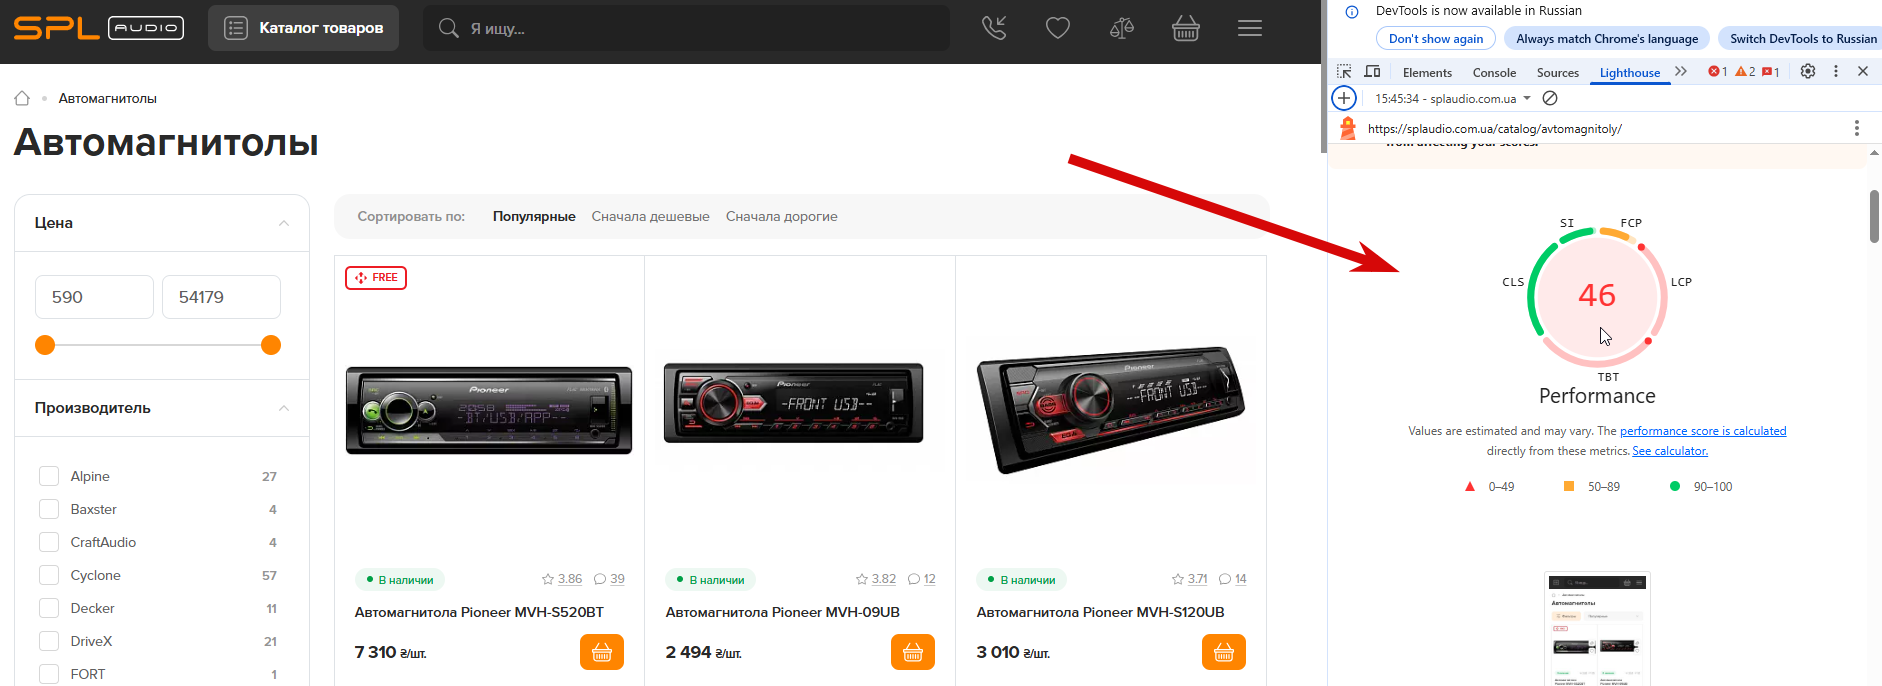The image size is (1882, 686).
Task: Click the FREE delivery badge
Action: point(376,277)
